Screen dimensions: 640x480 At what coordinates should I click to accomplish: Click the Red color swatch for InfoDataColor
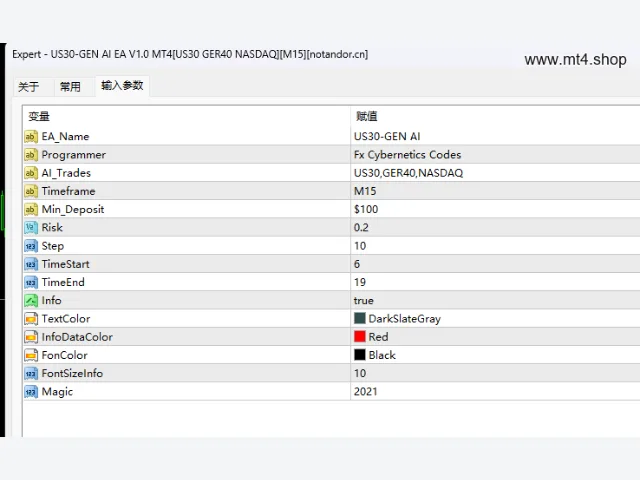(x=360, y=337)
